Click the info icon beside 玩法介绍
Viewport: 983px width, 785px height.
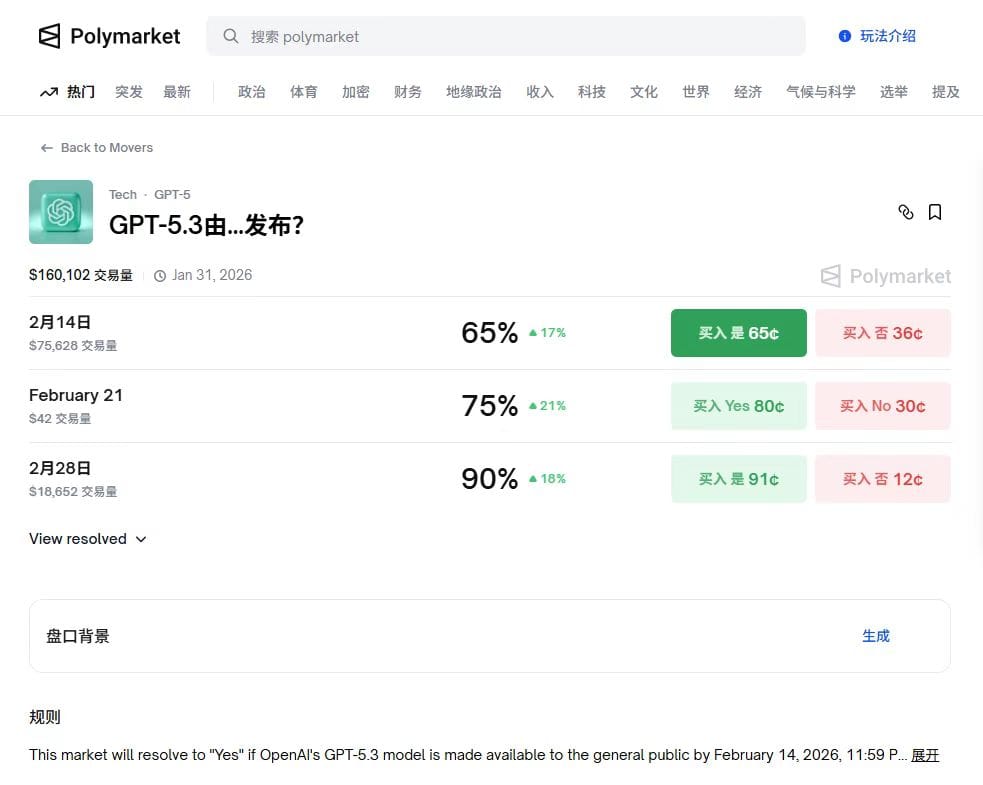(x=845, y=36)
